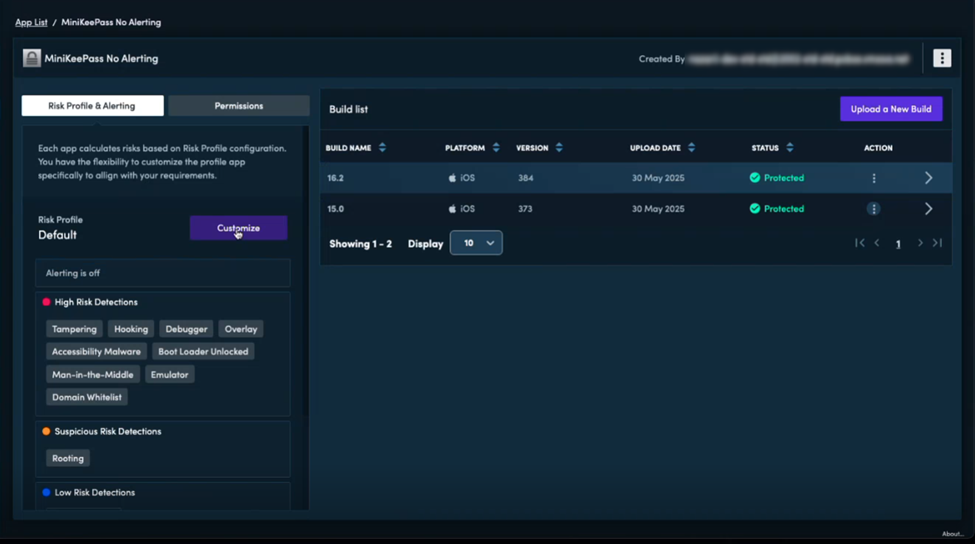The image size is (975, 544).
Task: Click the Apple iOS icon in row 15.0
Action: [x=452, y=209]
